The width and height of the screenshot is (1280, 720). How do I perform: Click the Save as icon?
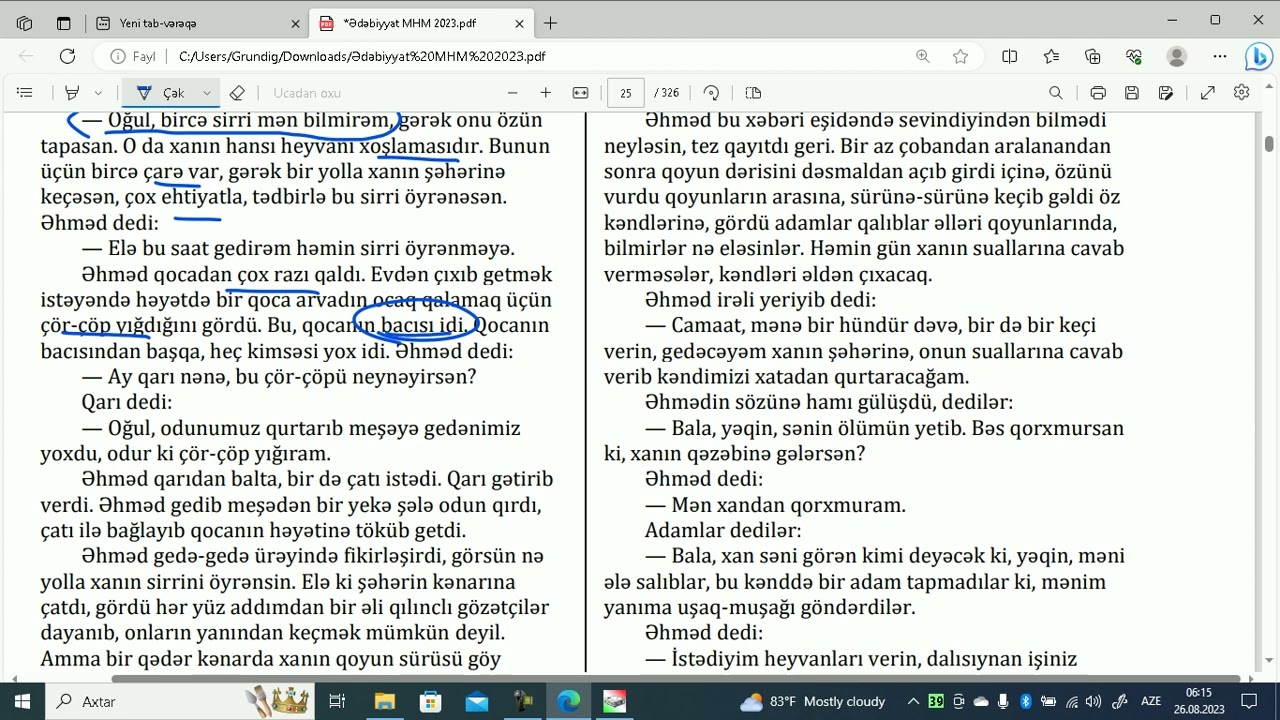pyautogui.click(x=1166, y=93)
